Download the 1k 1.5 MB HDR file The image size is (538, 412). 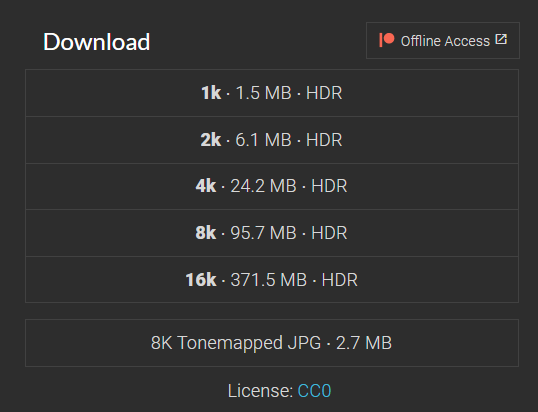pos(272,93)
